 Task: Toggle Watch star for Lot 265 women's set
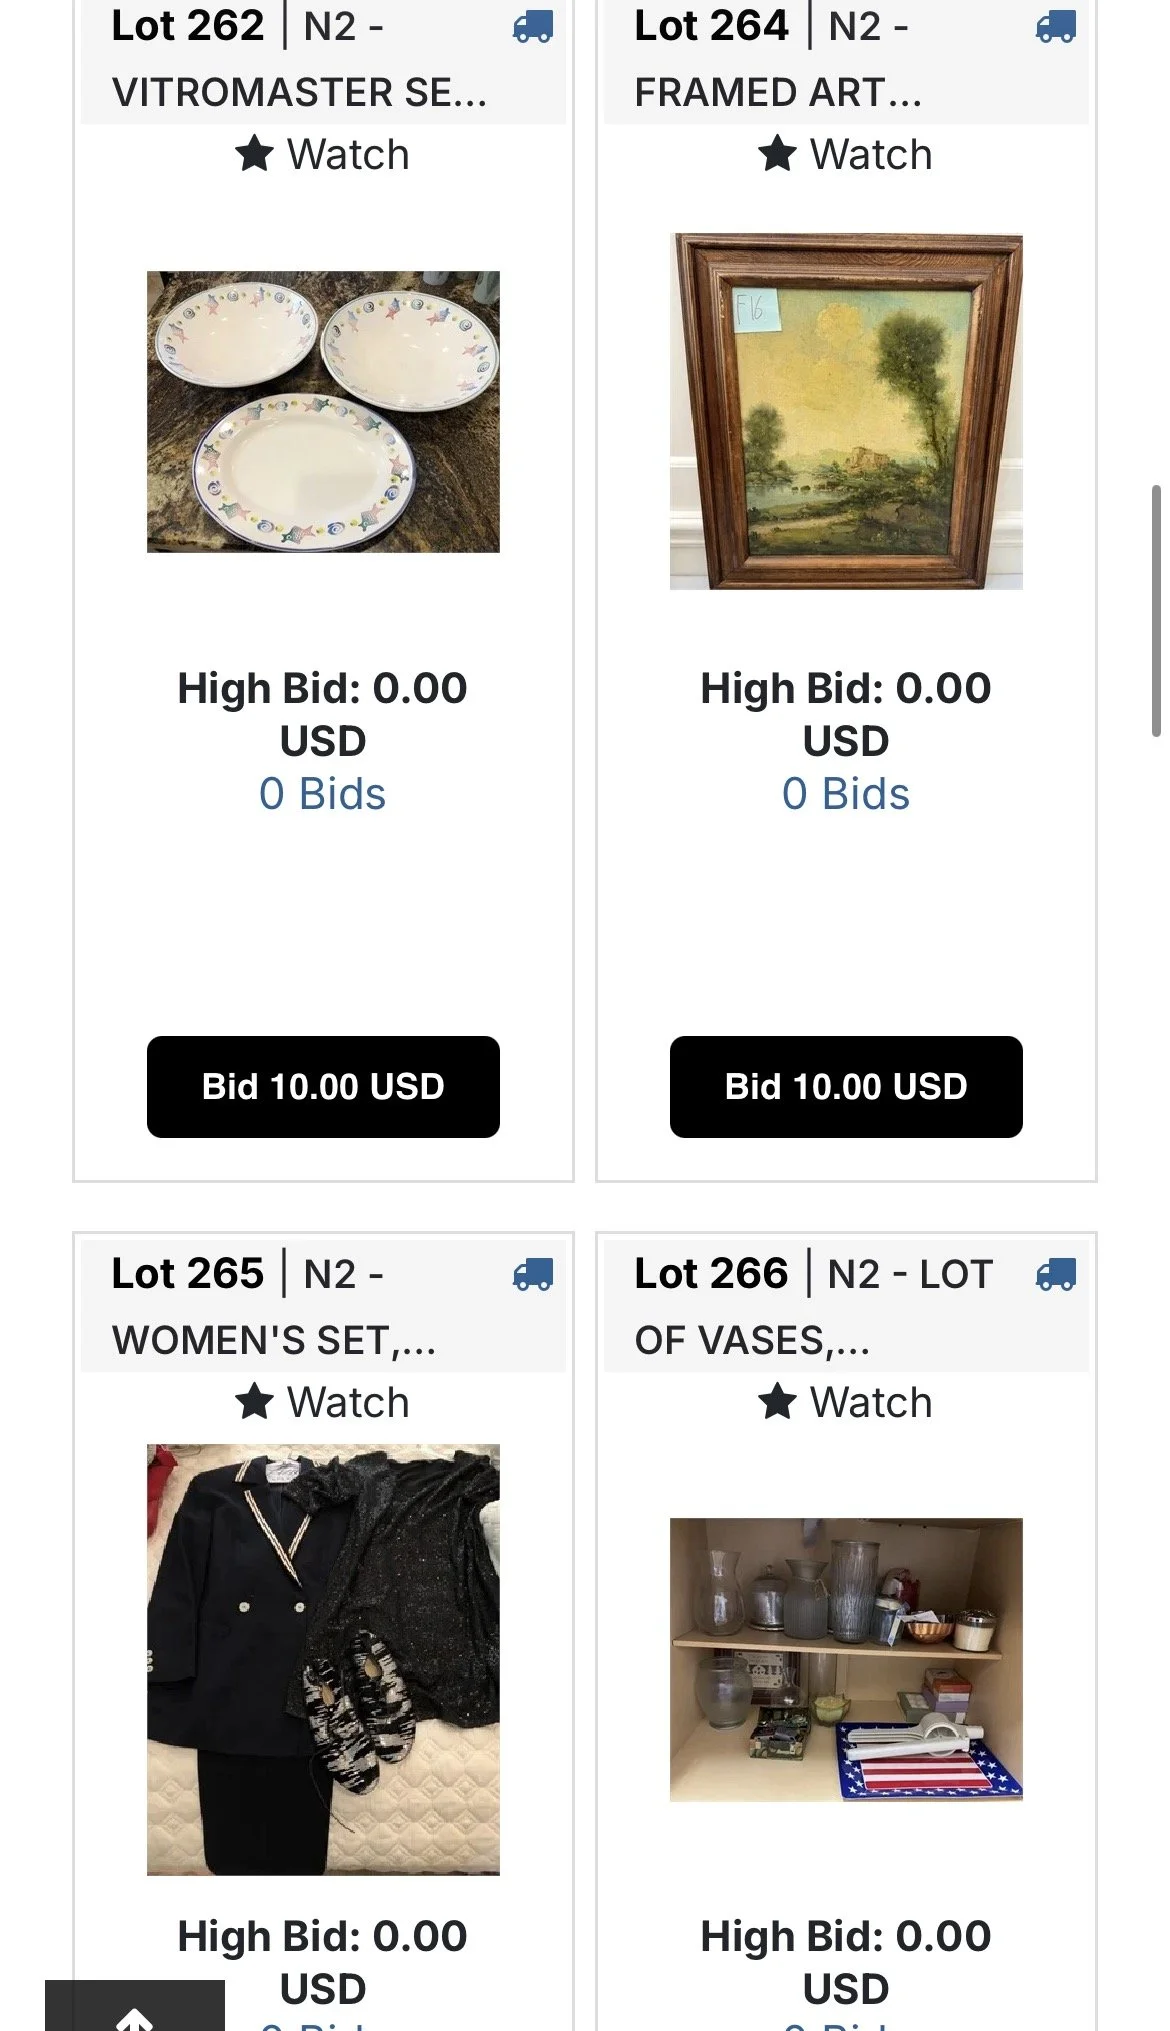point(322,1402)
